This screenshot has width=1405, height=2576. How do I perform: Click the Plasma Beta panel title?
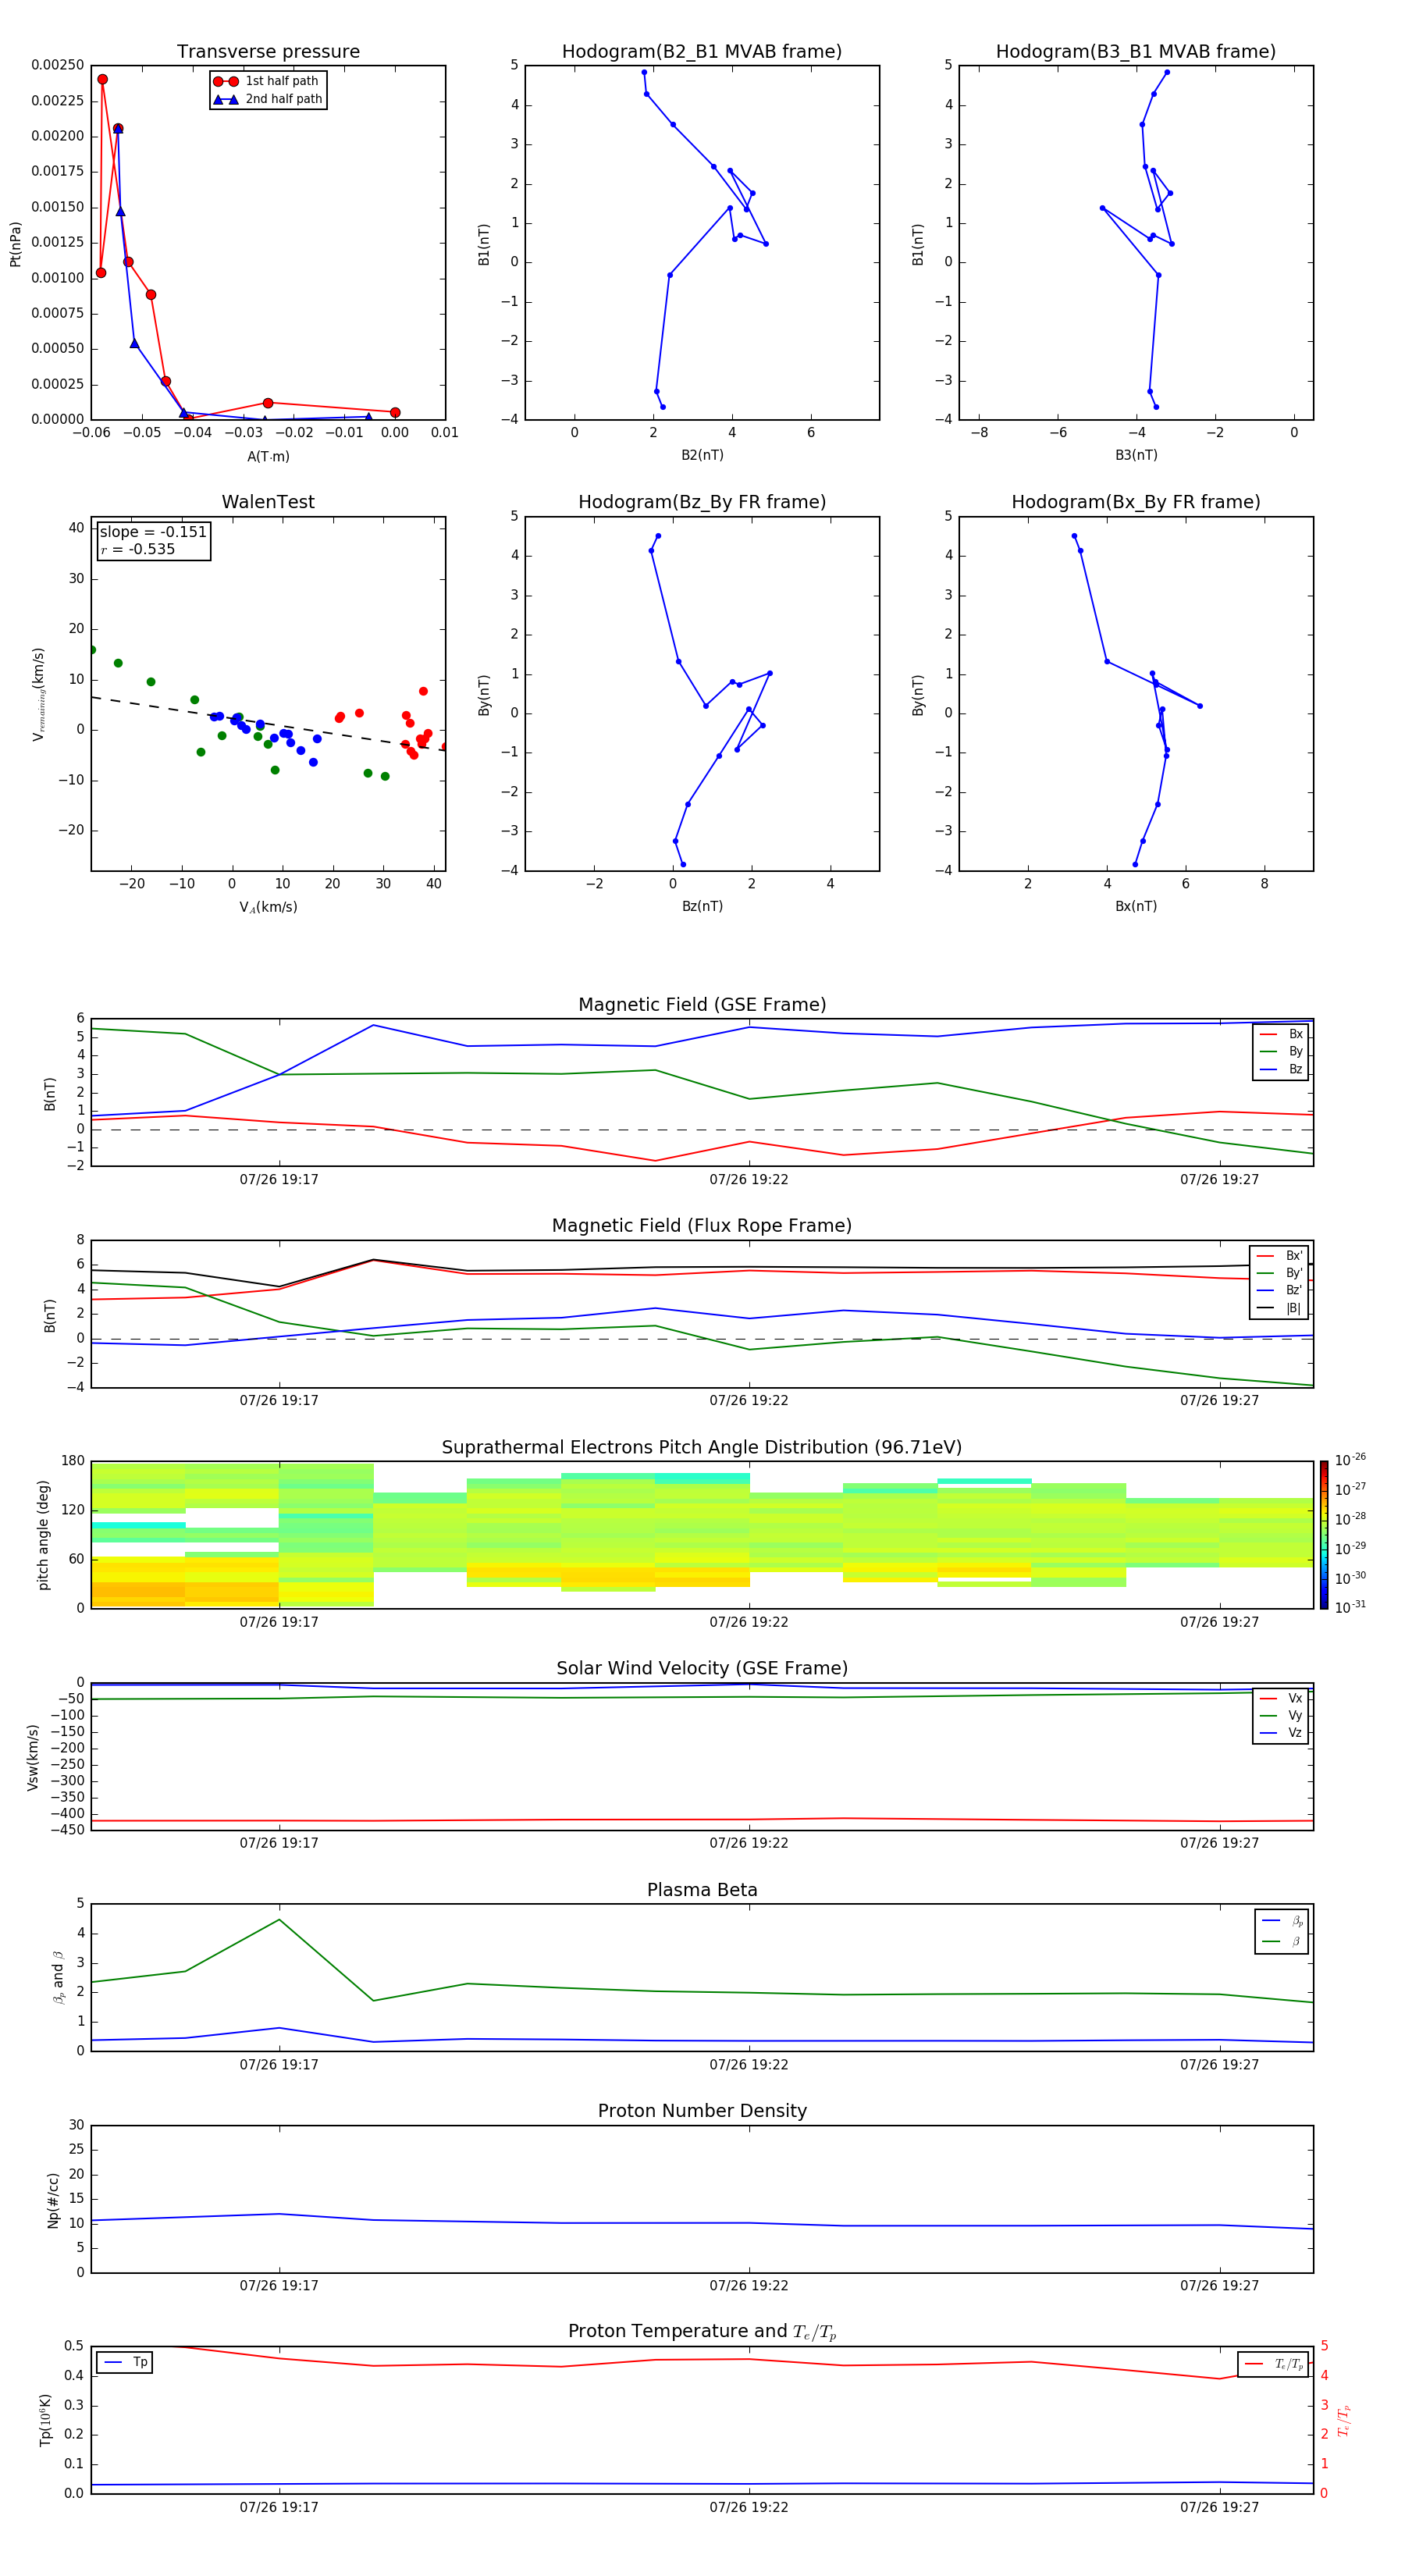702,1890
